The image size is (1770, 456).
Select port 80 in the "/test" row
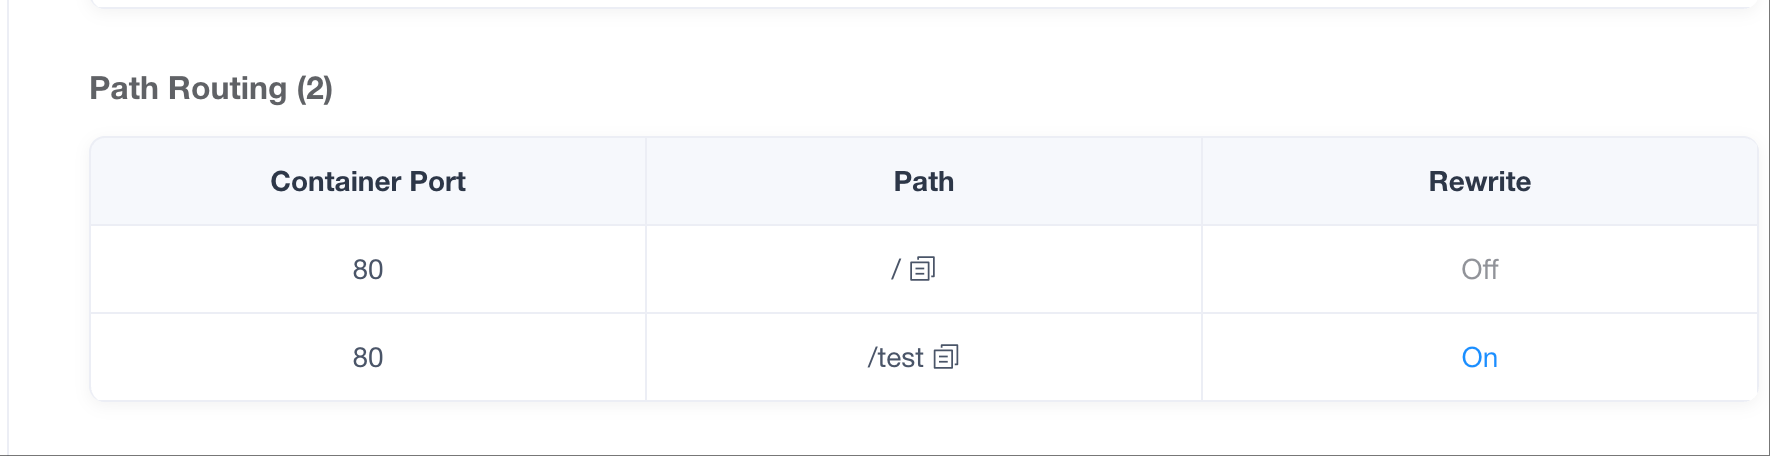click(368, 357)
